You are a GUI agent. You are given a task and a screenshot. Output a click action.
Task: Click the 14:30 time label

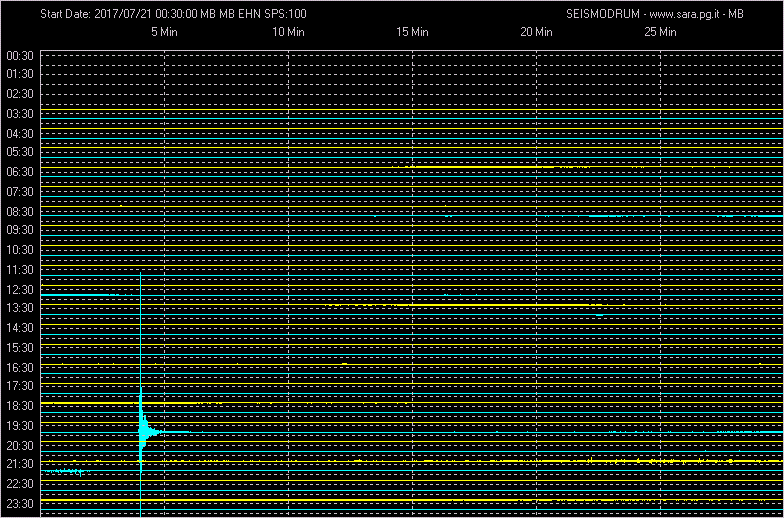pyautogui.click(x=20, y=328)
